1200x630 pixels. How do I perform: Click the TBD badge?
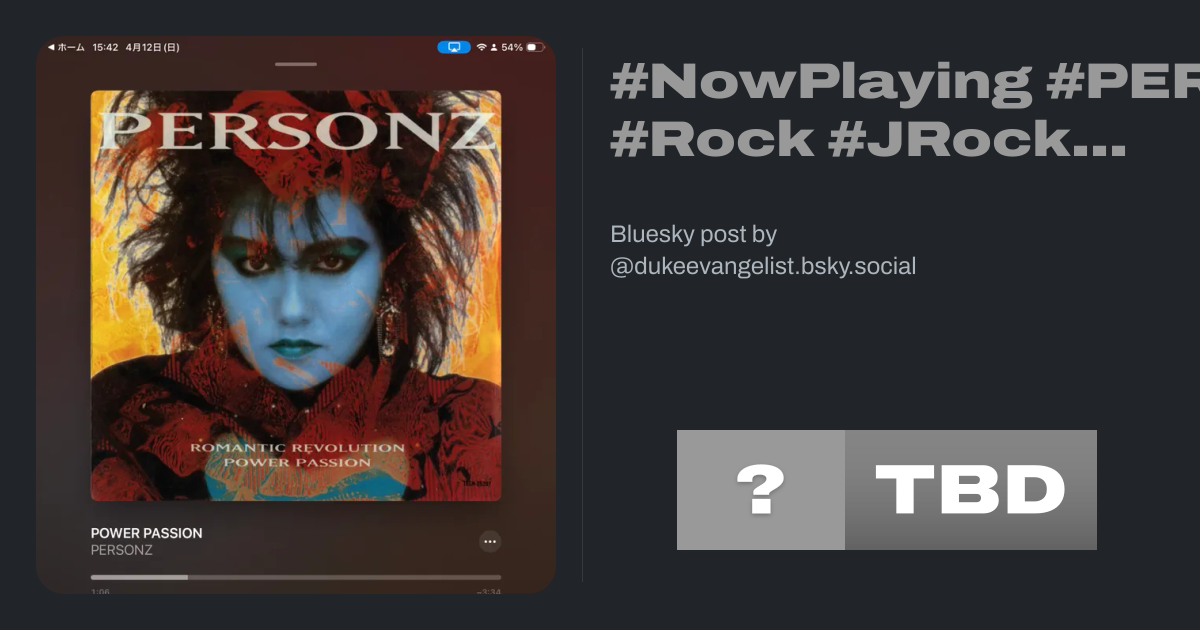point(971,490)
